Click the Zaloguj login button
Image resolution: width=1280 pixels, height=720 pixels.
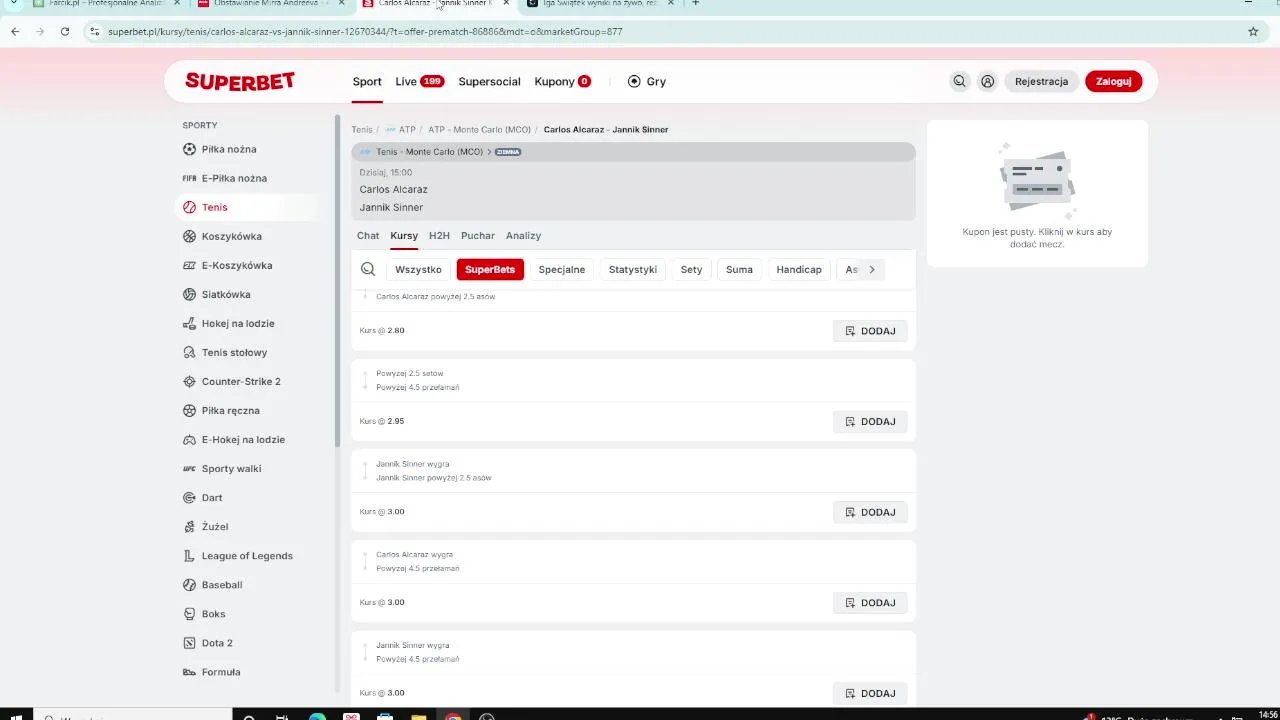click(x=1113, y=82)
